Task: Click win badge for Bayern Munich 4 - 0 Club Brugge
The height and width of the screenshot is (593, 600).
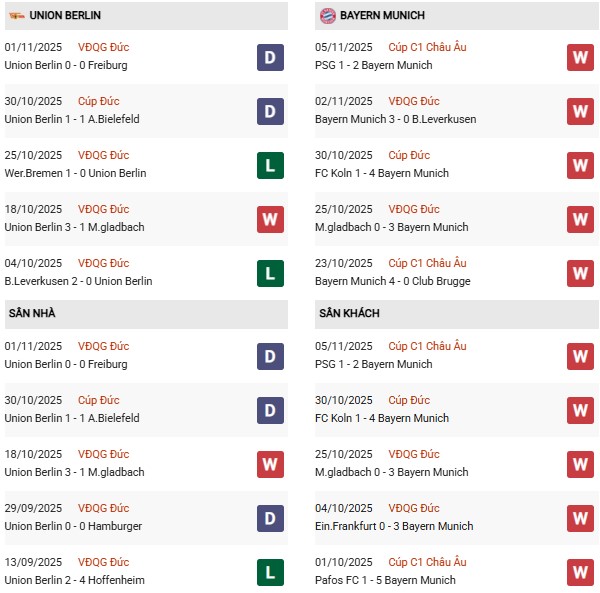Action: coord(580,273)
